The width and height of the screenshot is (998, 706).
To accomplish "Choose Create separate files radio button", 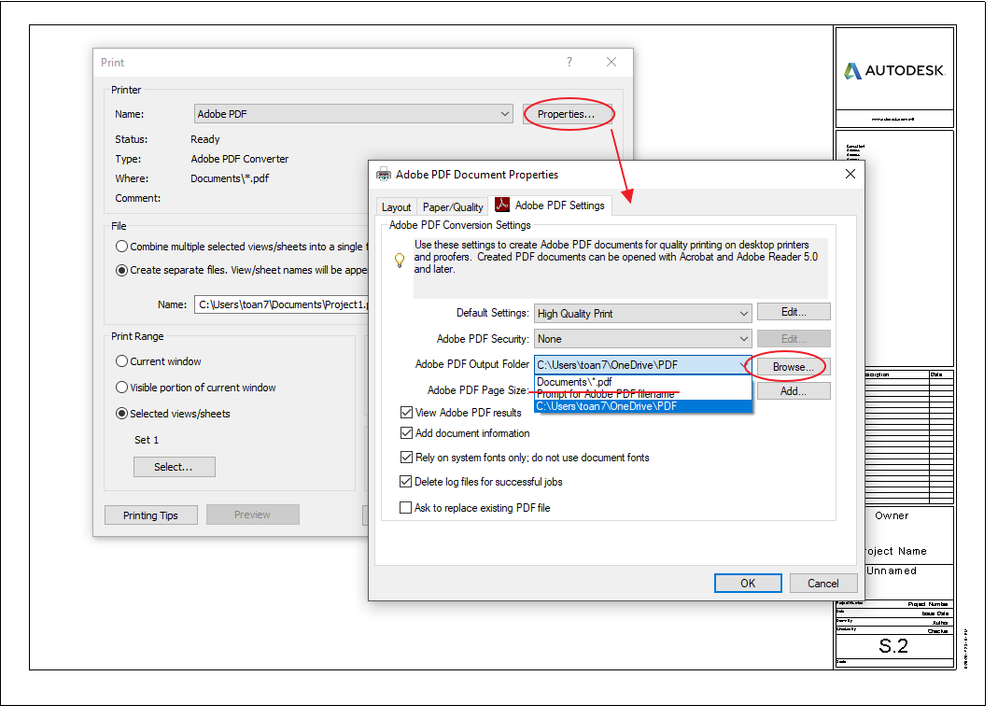I will pos(122,270).
